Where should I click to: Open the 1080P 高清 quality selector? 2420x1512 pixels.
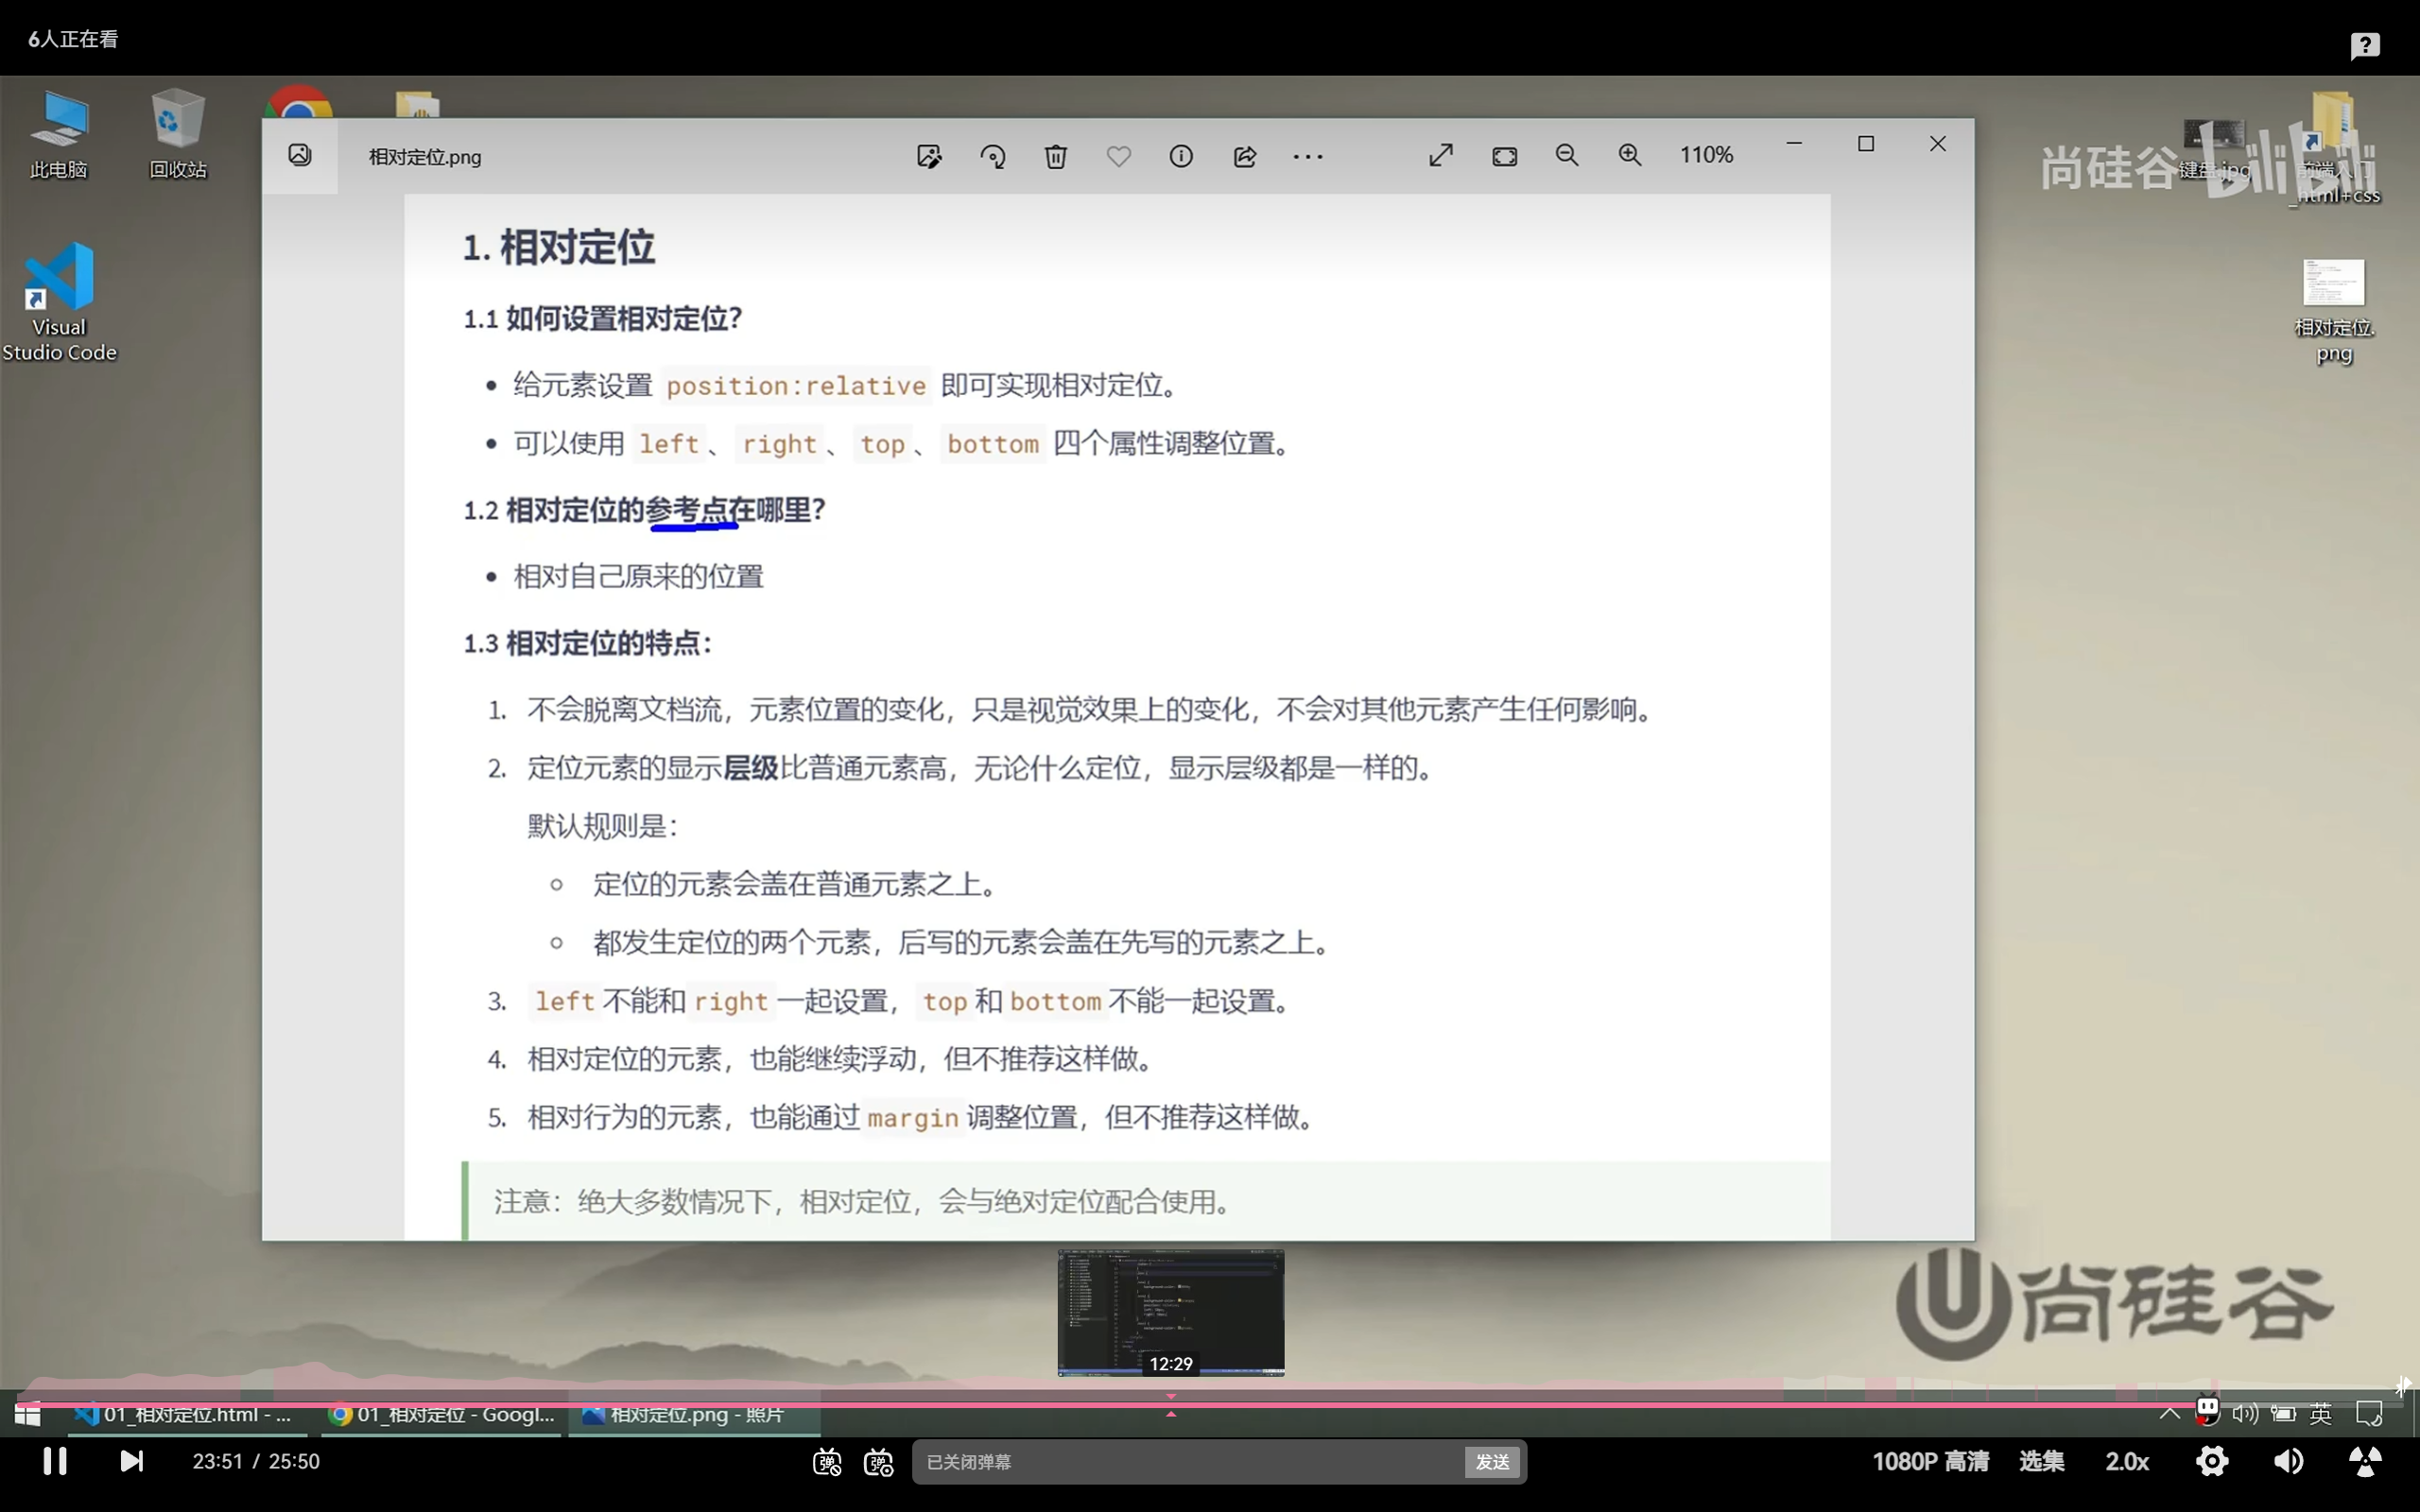pyautogui.click(x=1930, y=1461)
